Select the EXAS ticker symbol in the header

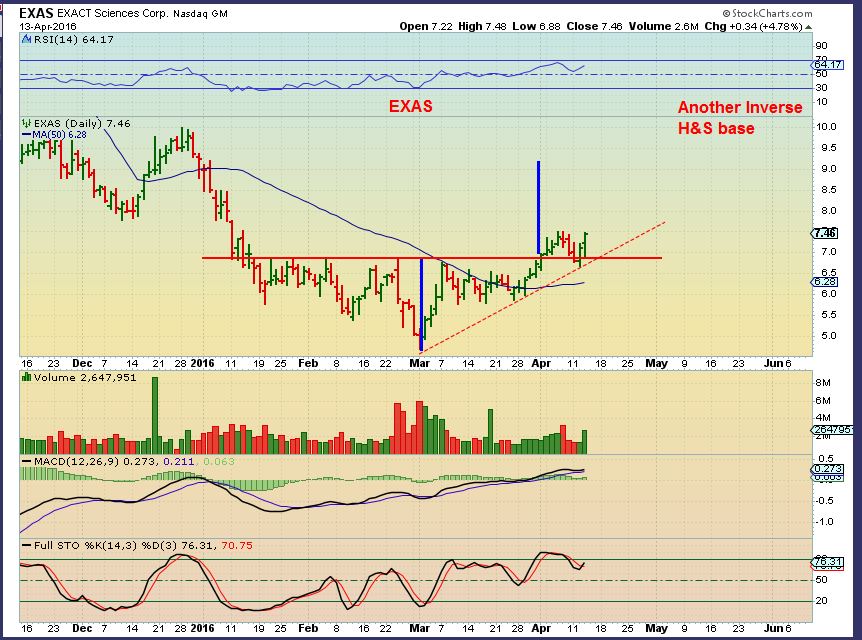pyautogui.click(x=36, y=13)
